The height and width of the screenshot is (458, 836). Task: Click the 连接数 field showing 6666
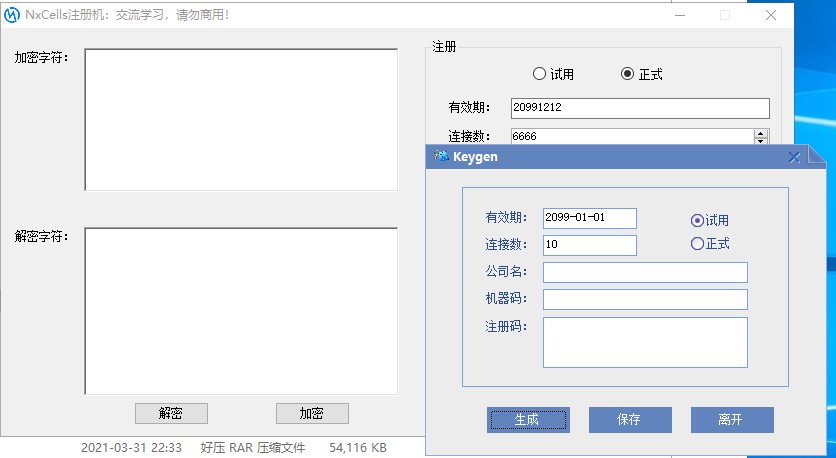tap(632, 136)
